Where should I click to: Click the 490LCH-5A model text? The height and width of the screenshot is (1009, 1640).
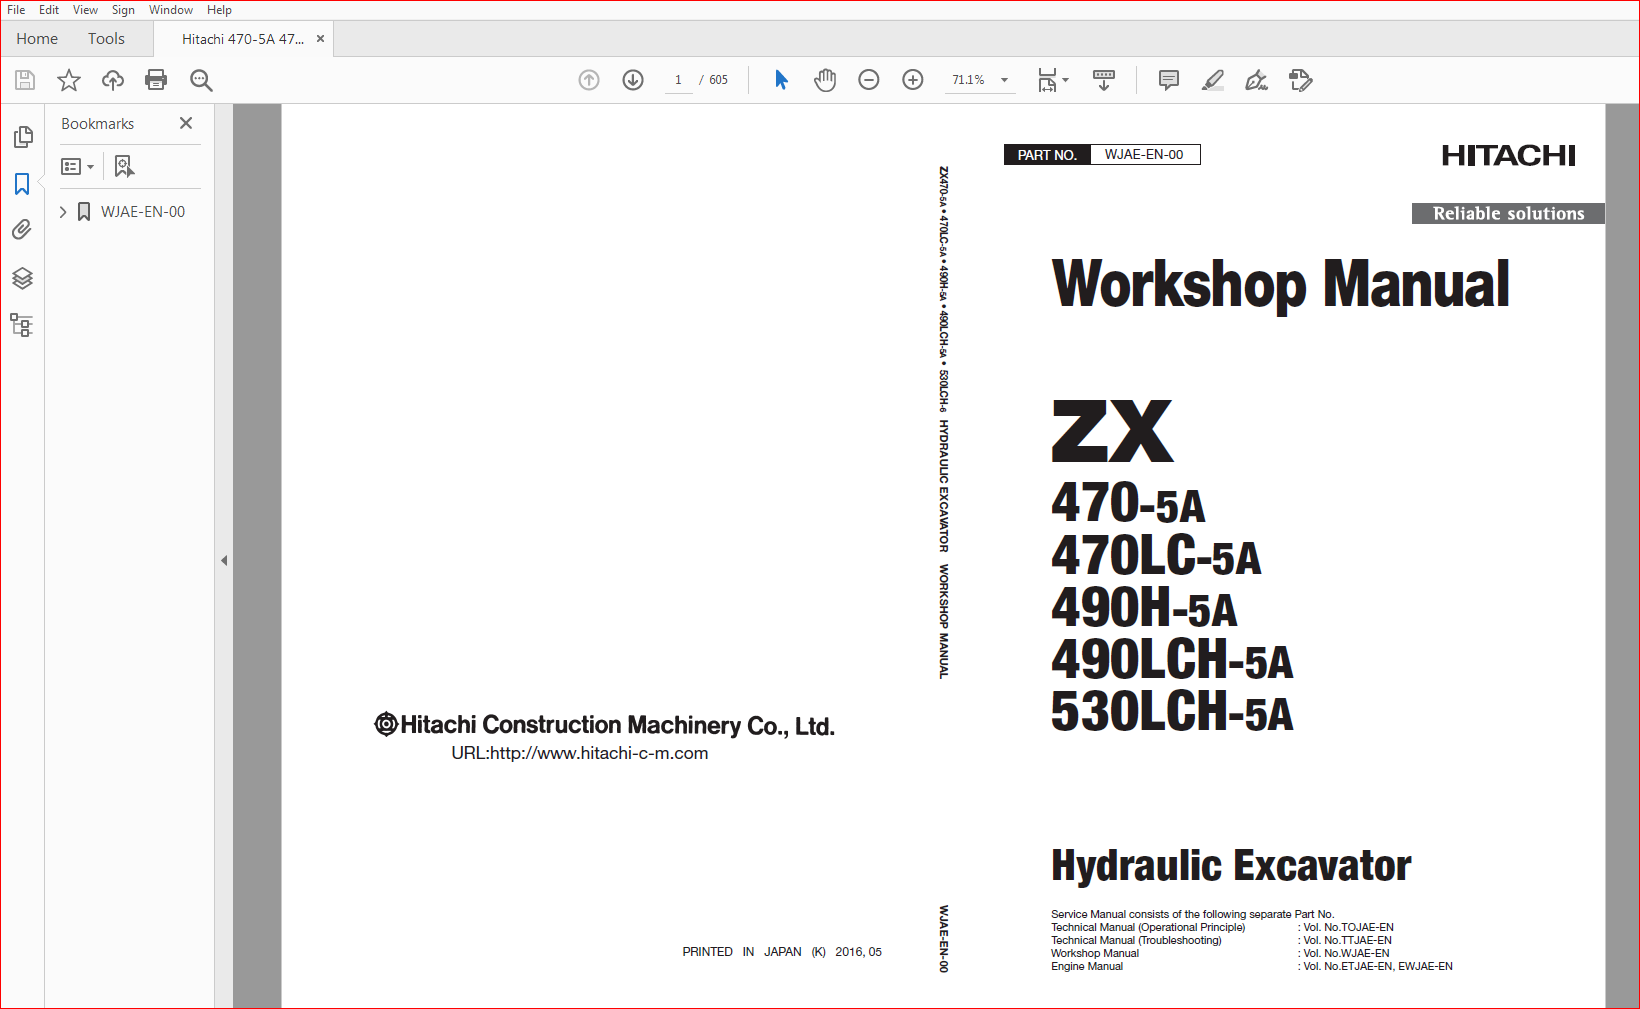pyautogui.click(x=1172, y=659)
